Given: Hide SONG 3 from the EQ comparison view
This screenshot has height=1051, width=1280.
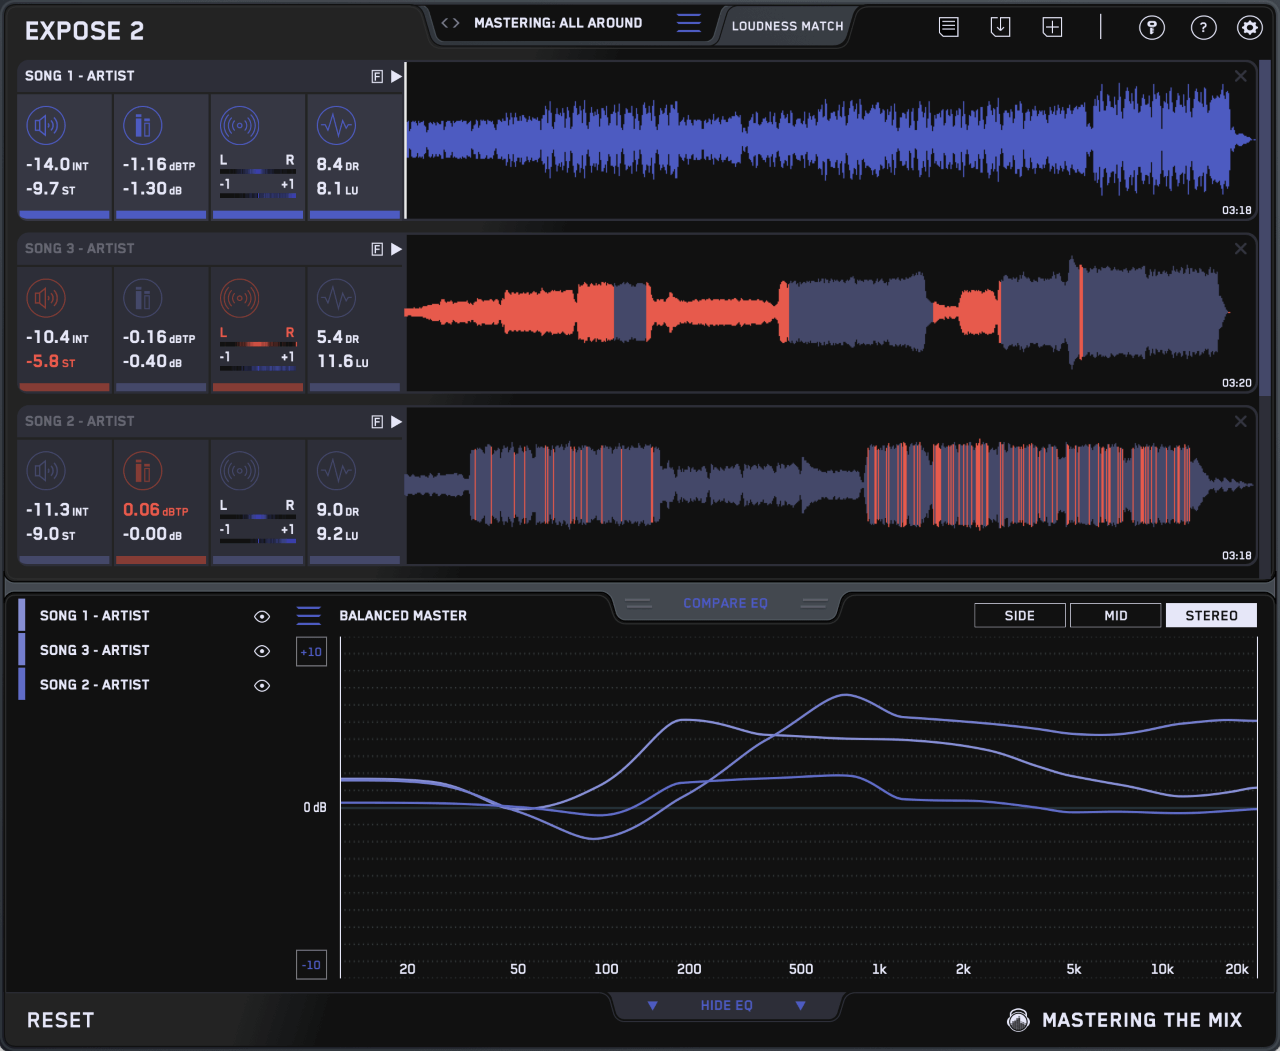Looking at the screenshot, I should [261, 651].
